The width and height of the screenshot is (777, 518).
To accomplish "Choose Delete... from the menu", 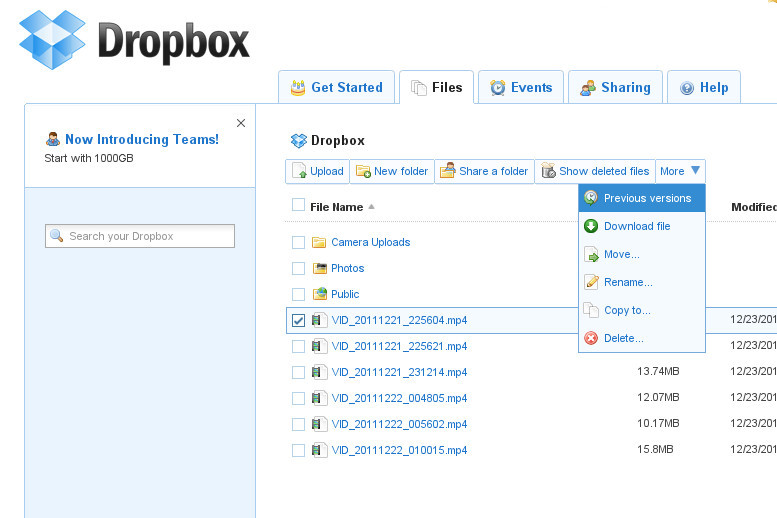I will [x=642, y=338].
